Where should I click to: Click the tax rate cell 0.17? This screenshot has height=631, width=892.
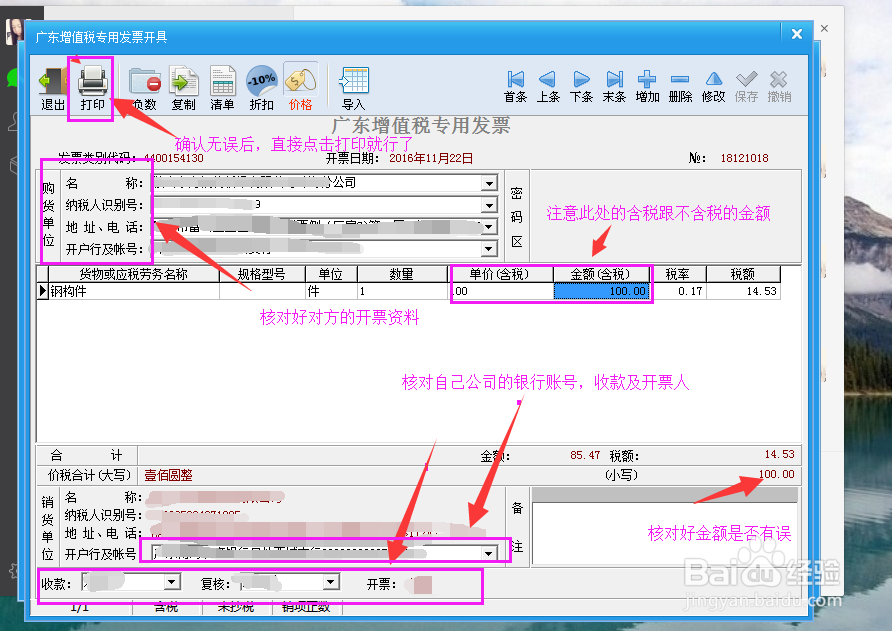(678, 291)
